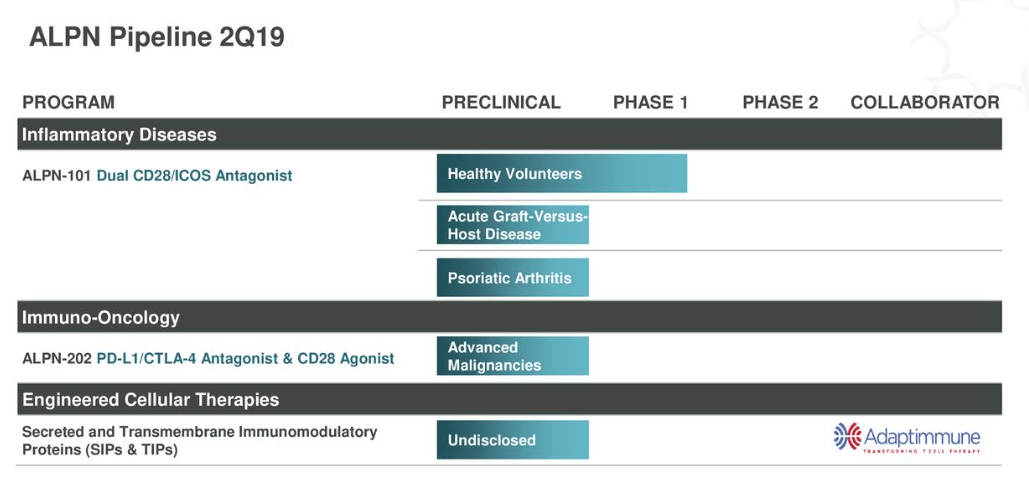The height and width of the screenshot is (484, 1029).
Task: Open PD-L1/CTLA-4 Antagonist & CD28 Agonist text
Action: click(x=245, y=358)
